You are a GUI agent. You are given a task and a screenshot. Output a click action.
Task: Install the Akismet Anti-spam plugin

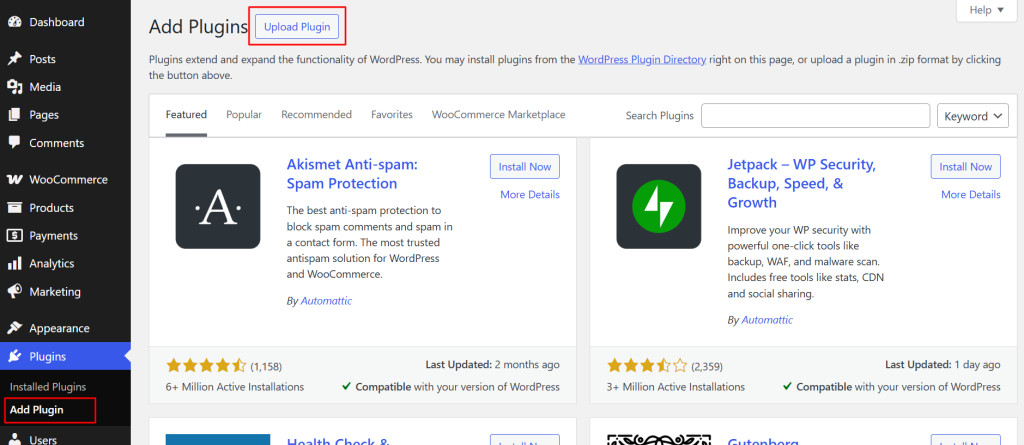tap(525, 167)
